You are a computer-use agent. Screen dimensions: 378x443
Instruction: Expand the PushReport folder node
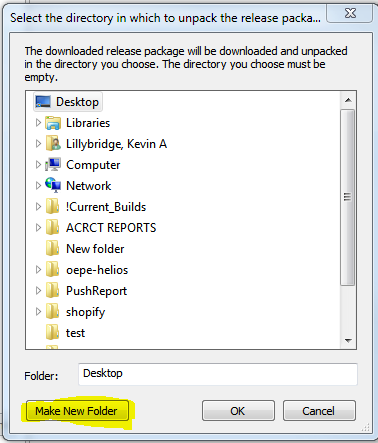point(38,291)
